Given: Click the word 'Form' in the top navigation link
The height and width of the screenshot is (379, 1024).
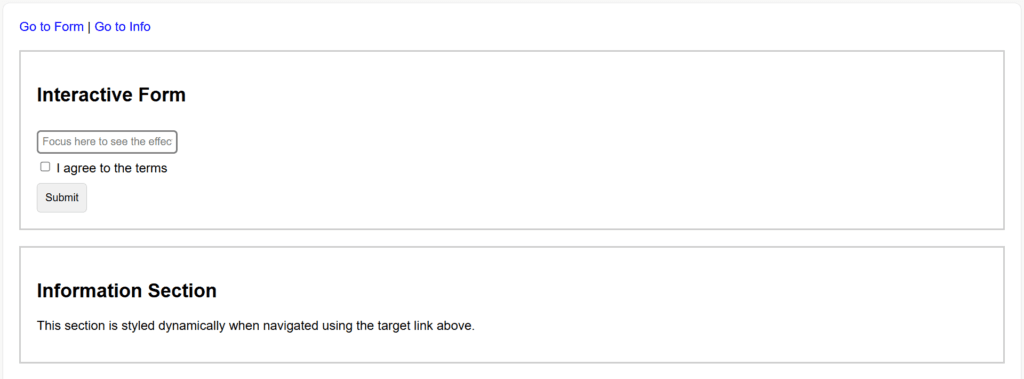Looking at the screenshot, I should [x=69, y=27].
